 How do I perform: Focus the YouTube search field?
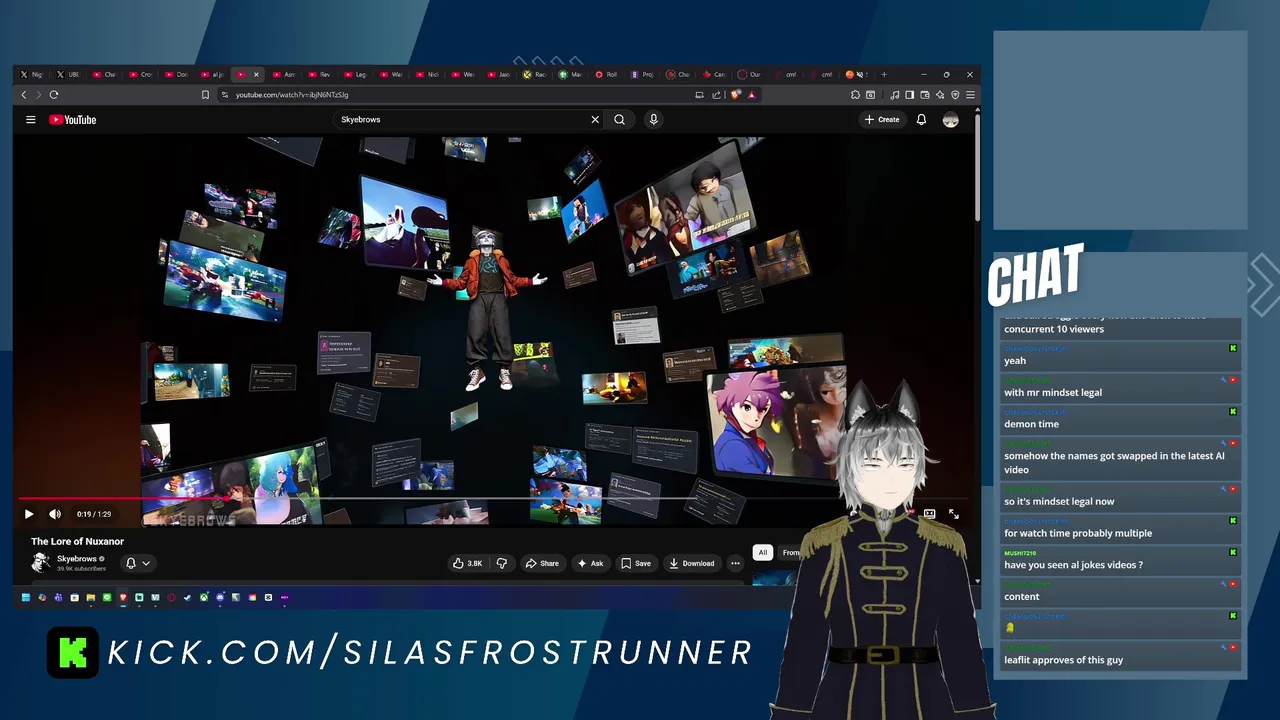click(x=462, y=119)
